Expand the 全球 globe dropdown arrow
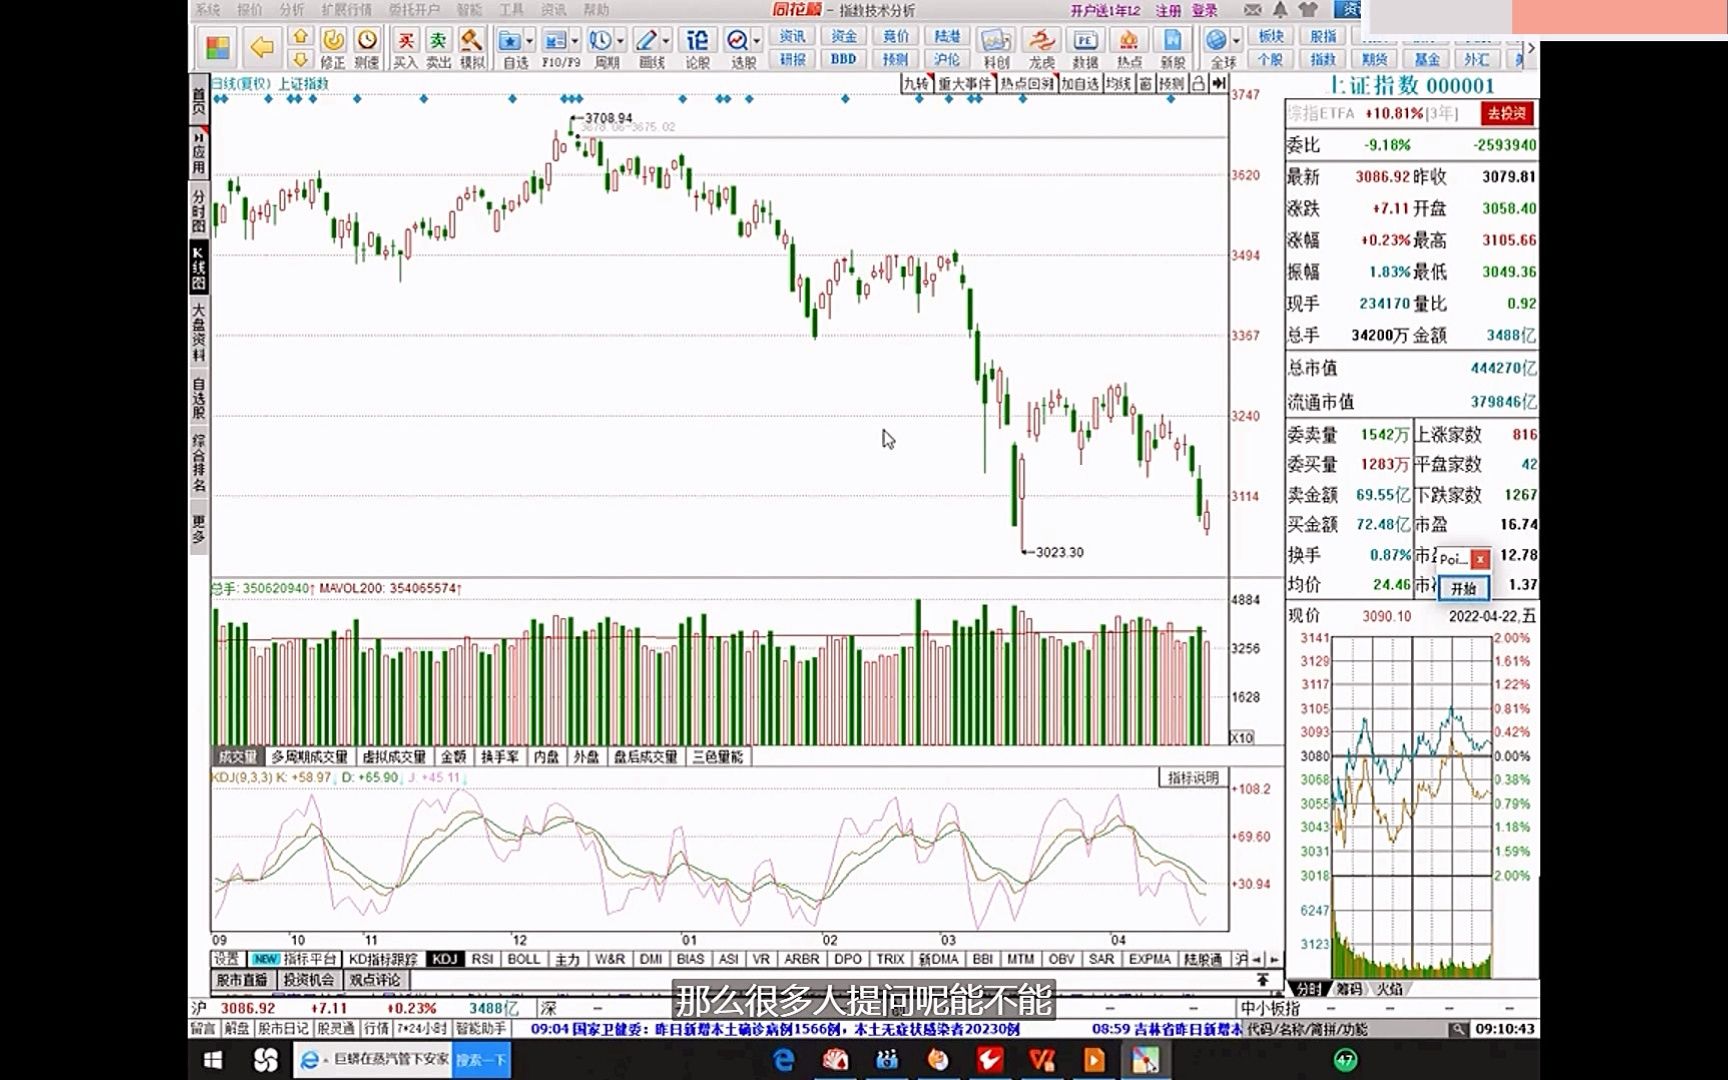This screenshot has width=1728, height=1080. pyautogui.click(x=1236, y=40)
